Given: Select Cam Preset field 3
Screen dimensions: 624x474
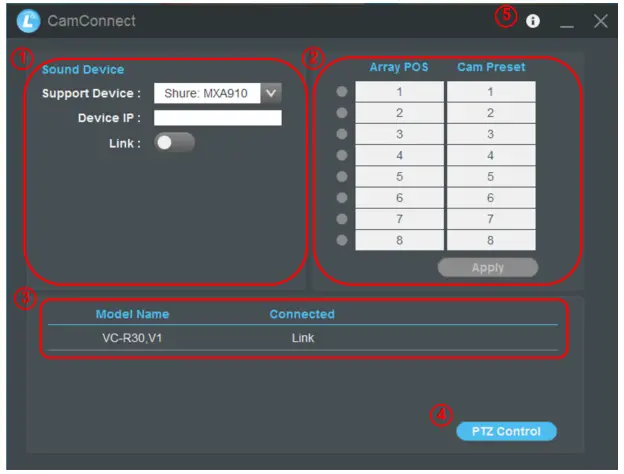Looking at the screenshot, I should 491,134.
